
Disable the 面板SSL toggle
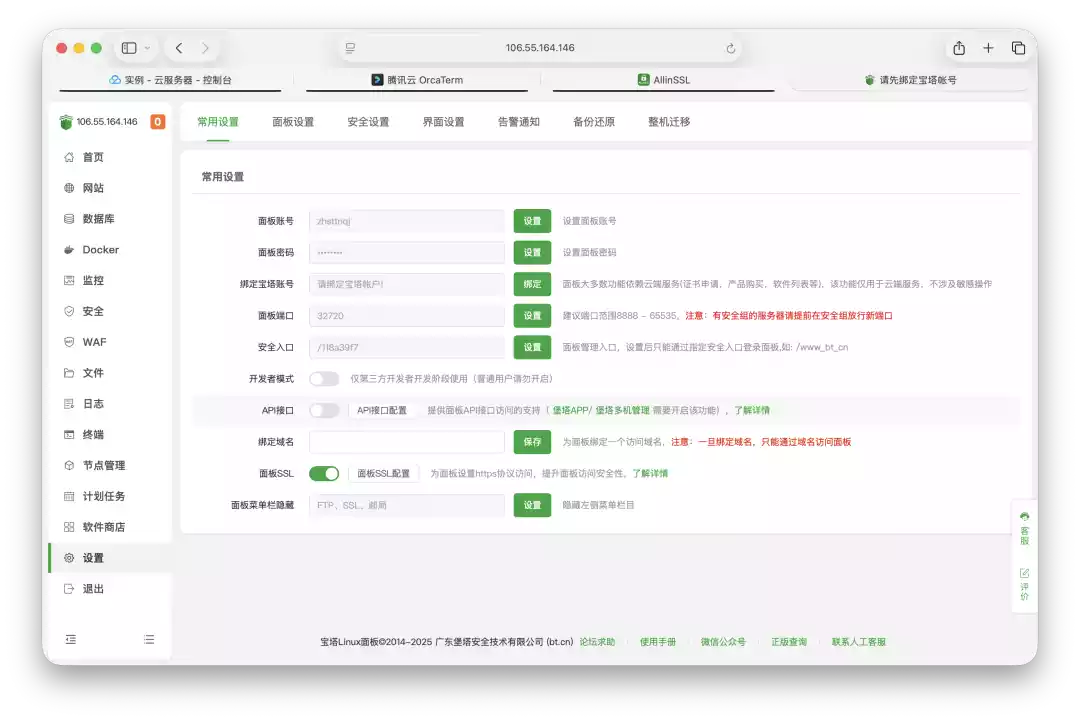click(325, 473)
